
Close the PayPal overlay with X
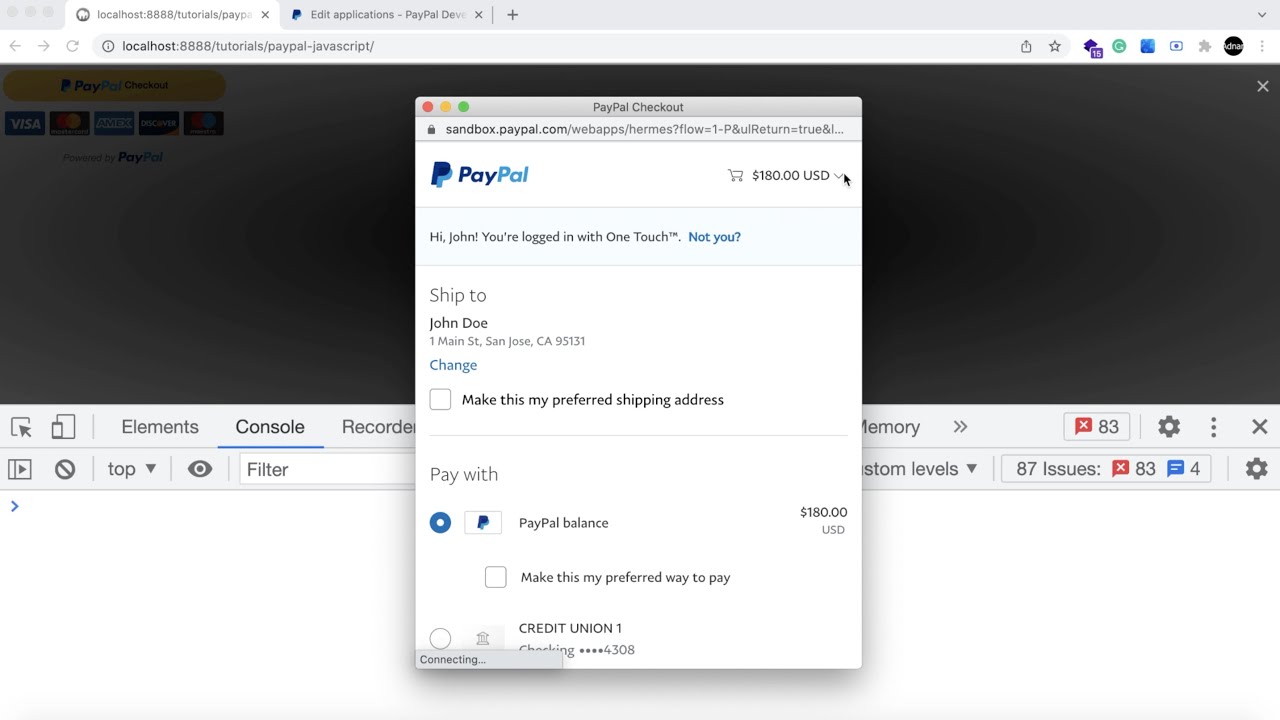[x=1263, y=87]
